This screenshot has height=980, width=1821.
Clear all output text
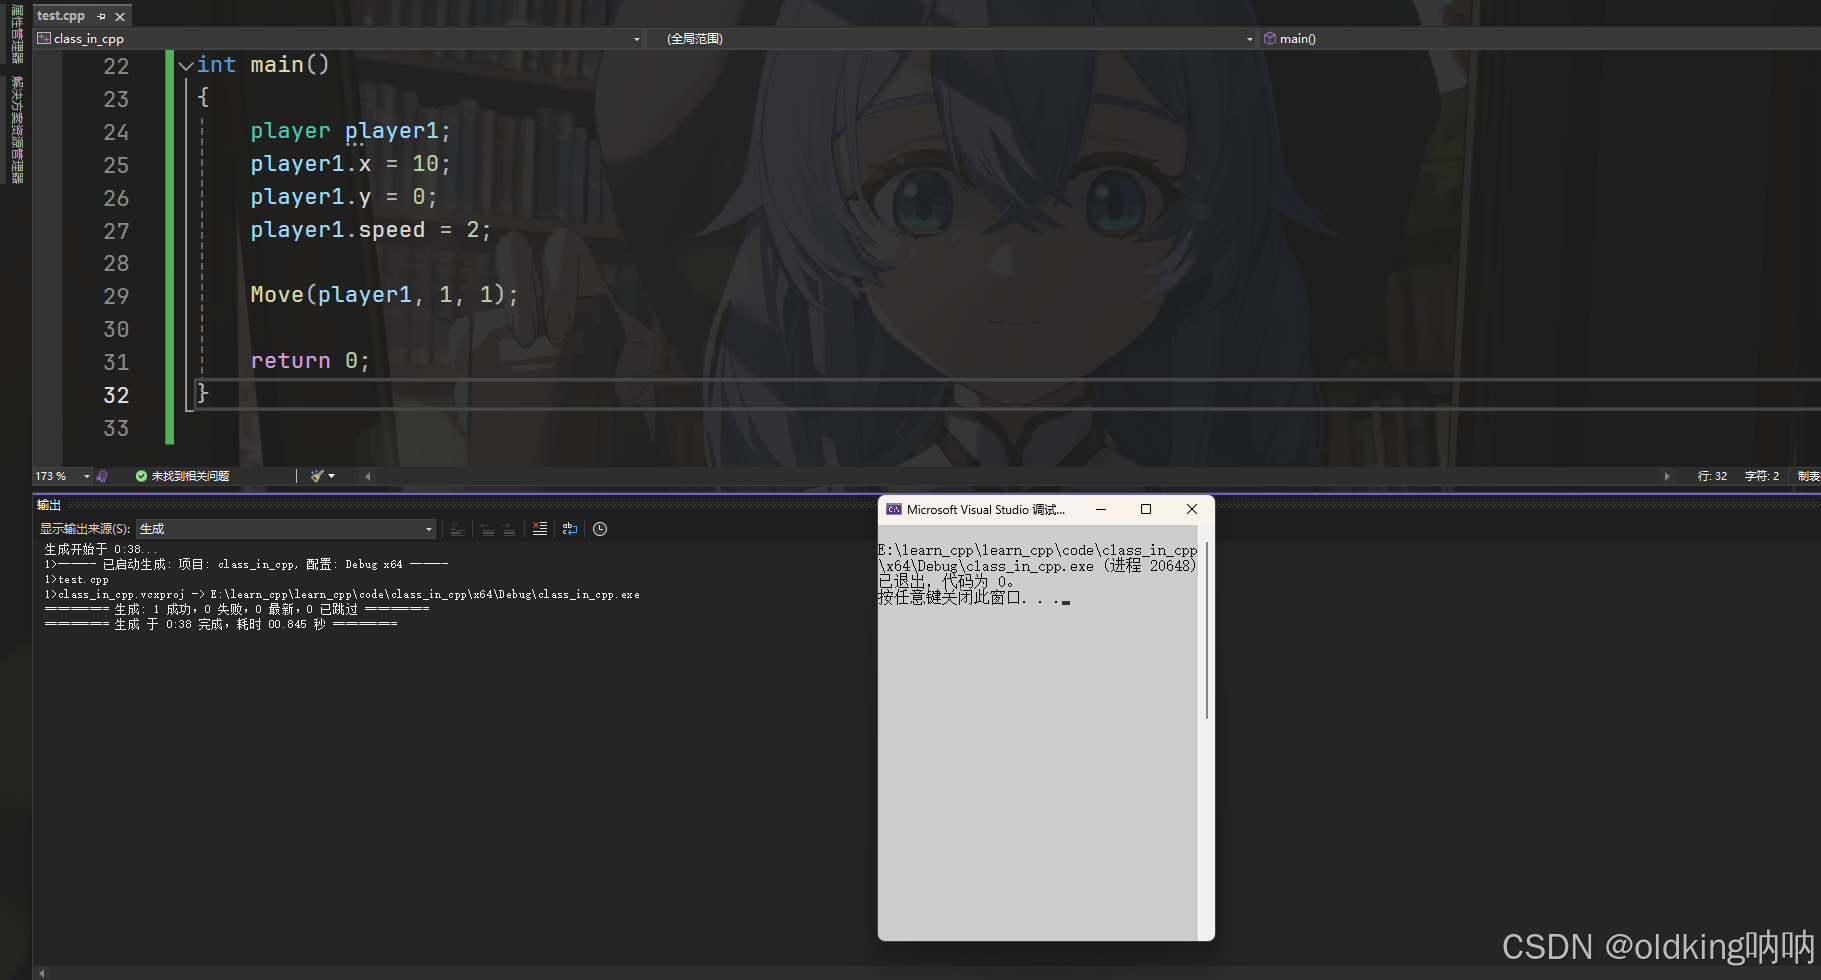(540, 529)
